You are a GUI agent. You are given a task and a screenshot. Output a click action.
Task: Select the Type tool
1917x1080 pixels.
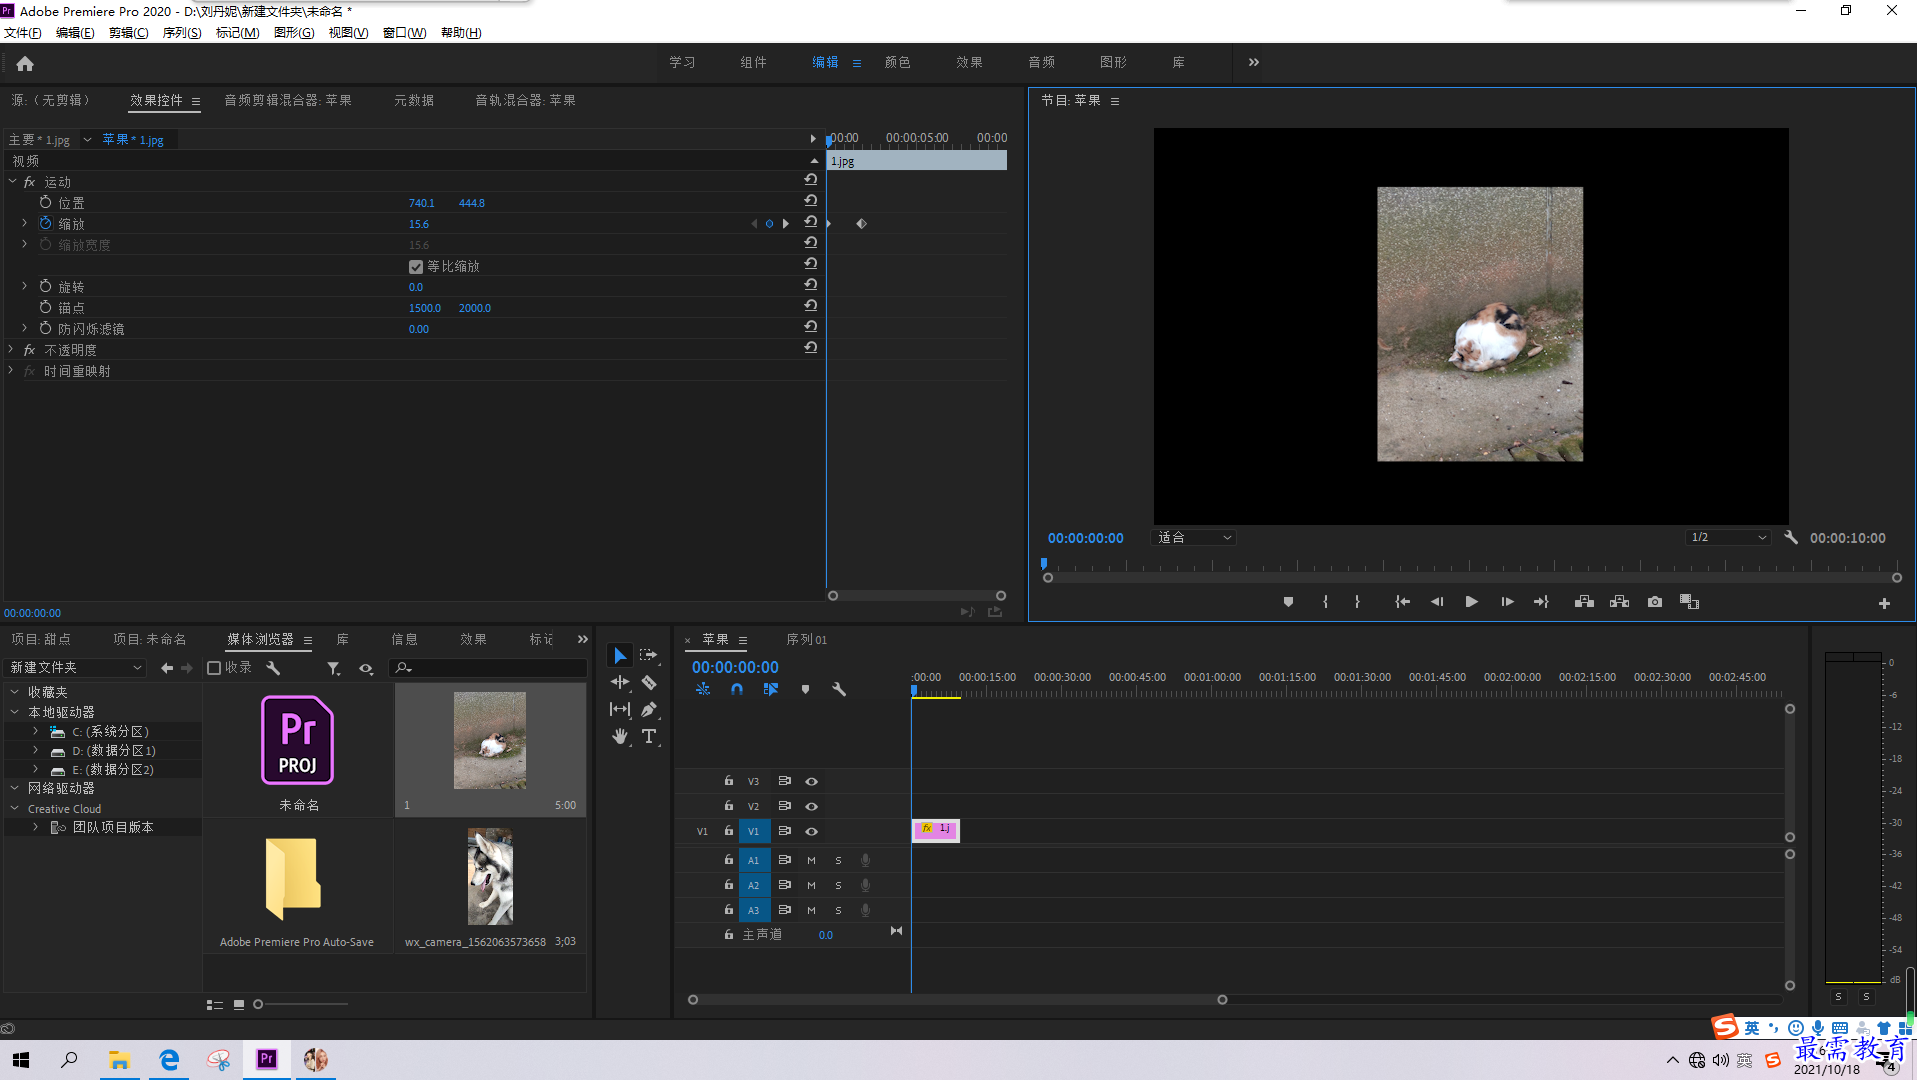click(649, 736)
